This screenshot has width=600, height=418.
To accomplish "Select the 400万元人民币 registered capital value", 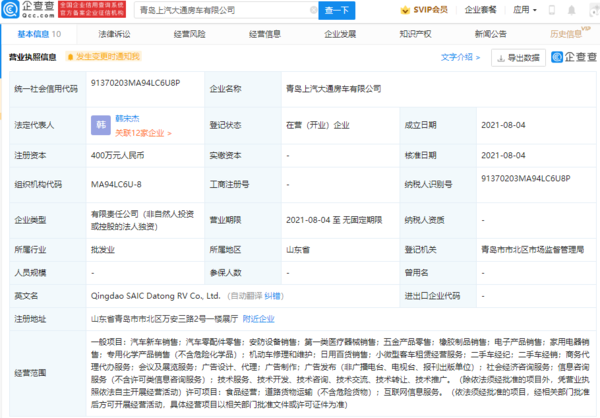I will [117, 155].
